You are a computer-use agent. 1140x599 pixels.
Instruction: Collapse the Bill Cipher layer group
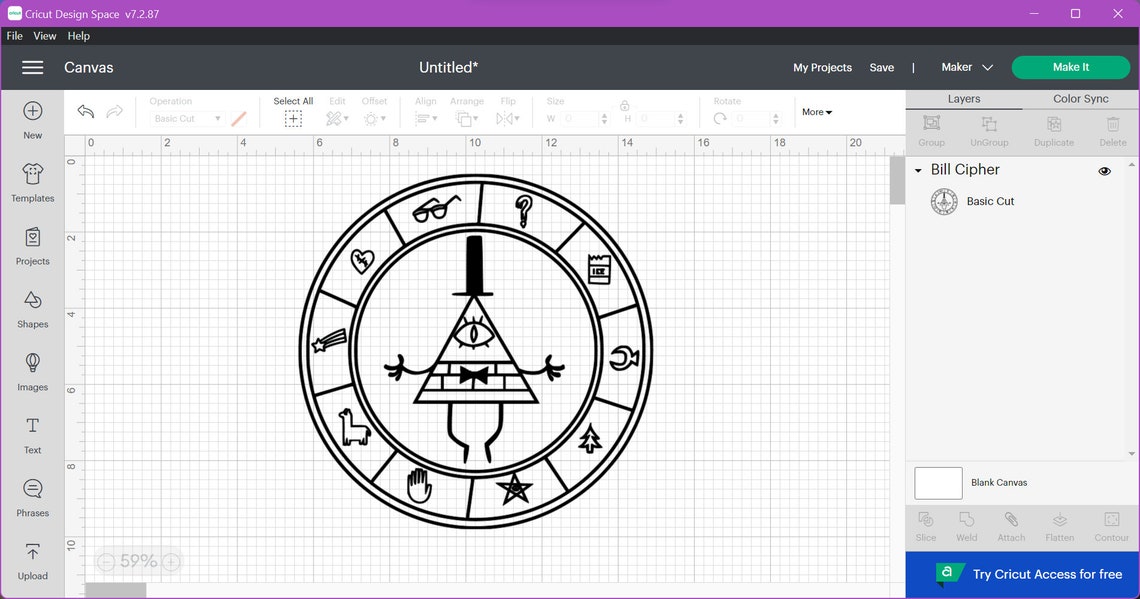(x=917, y=170)
